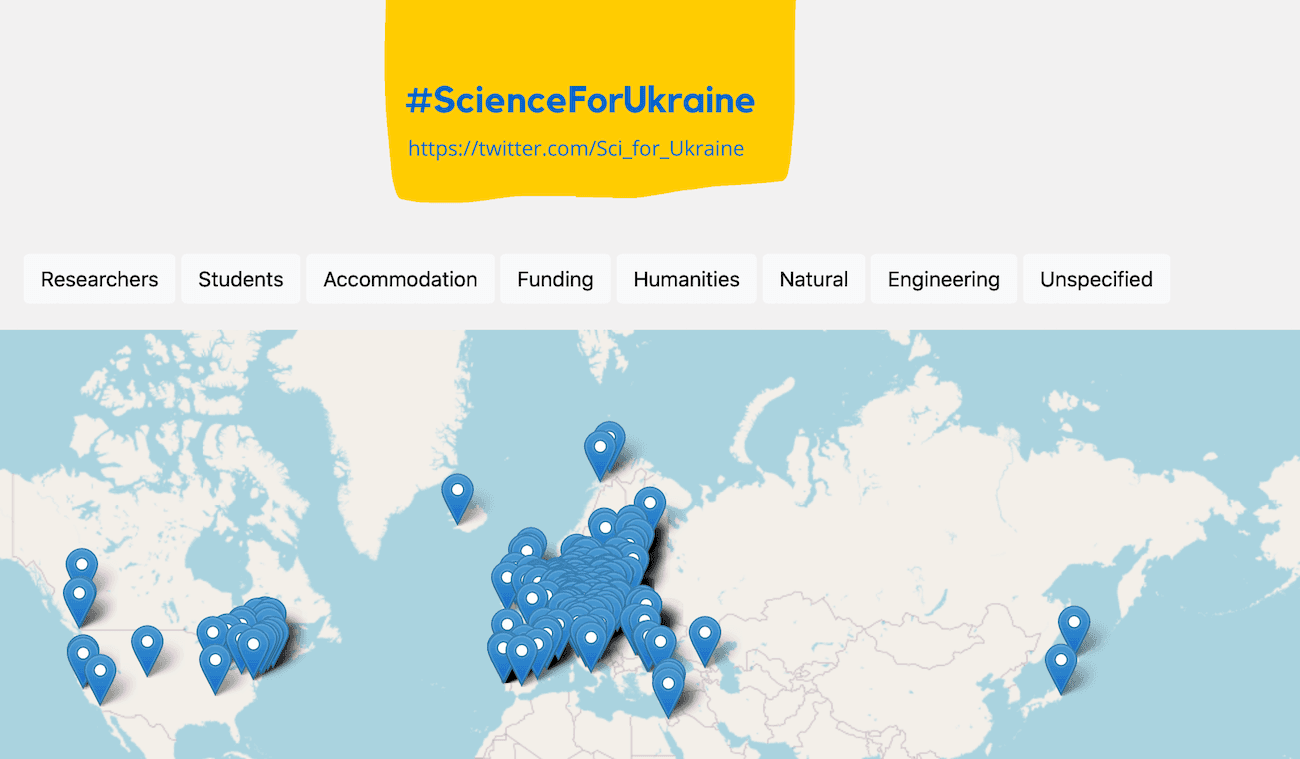
Task: Click the #ScienceForUkraine heading
Action: pos(580,100)
